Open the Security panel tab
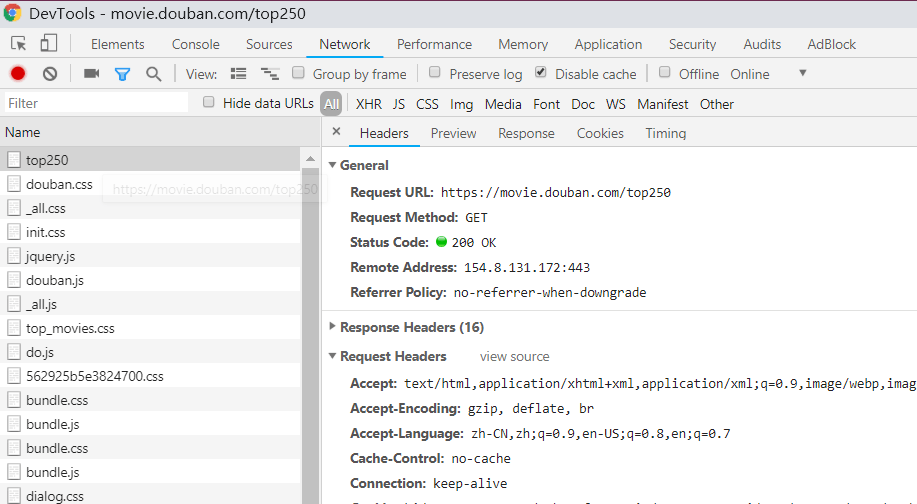 point(692,44)
